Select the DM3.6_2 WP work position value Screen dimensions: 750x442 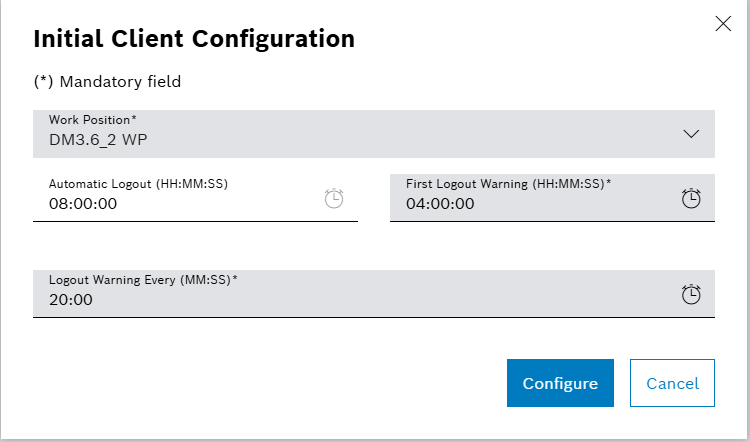click(x=99, y=141)
